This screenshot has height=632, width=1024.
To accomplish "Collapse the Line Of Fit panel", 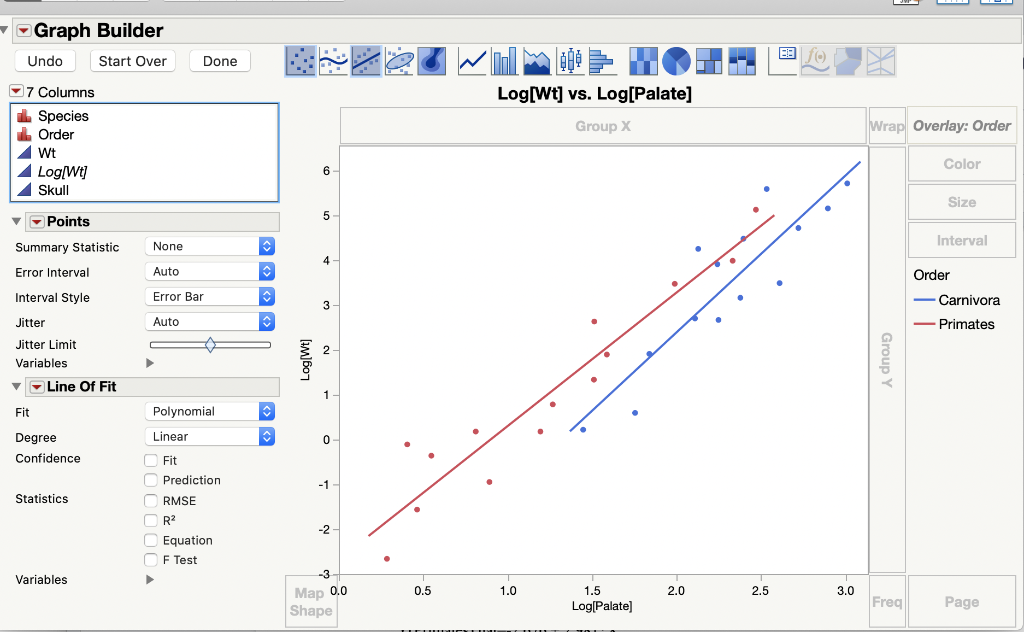I will 17,387.
